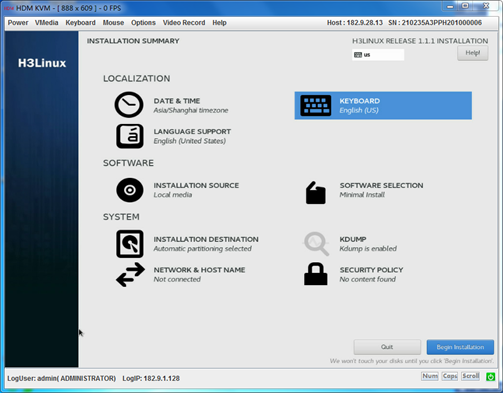Select the INSTALLATION DESTINATION label
This screenshot has width=503, height=393.
(x=206, y=239)
